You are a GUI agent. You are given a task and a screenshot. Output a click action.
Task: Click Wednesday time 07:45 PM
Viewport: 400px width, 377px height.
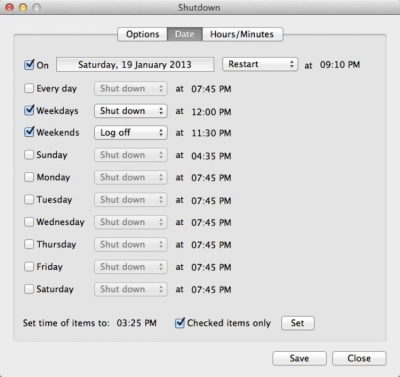point(211,222)
